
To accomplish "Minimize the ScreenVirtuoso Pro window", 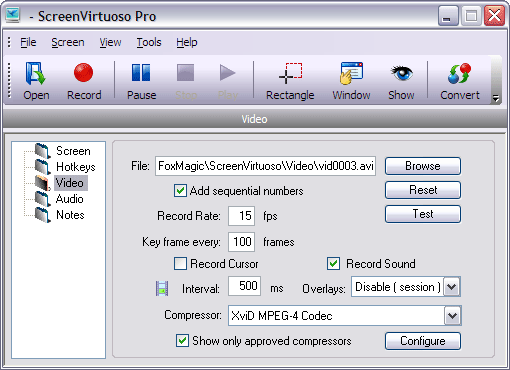I will 448,15.
